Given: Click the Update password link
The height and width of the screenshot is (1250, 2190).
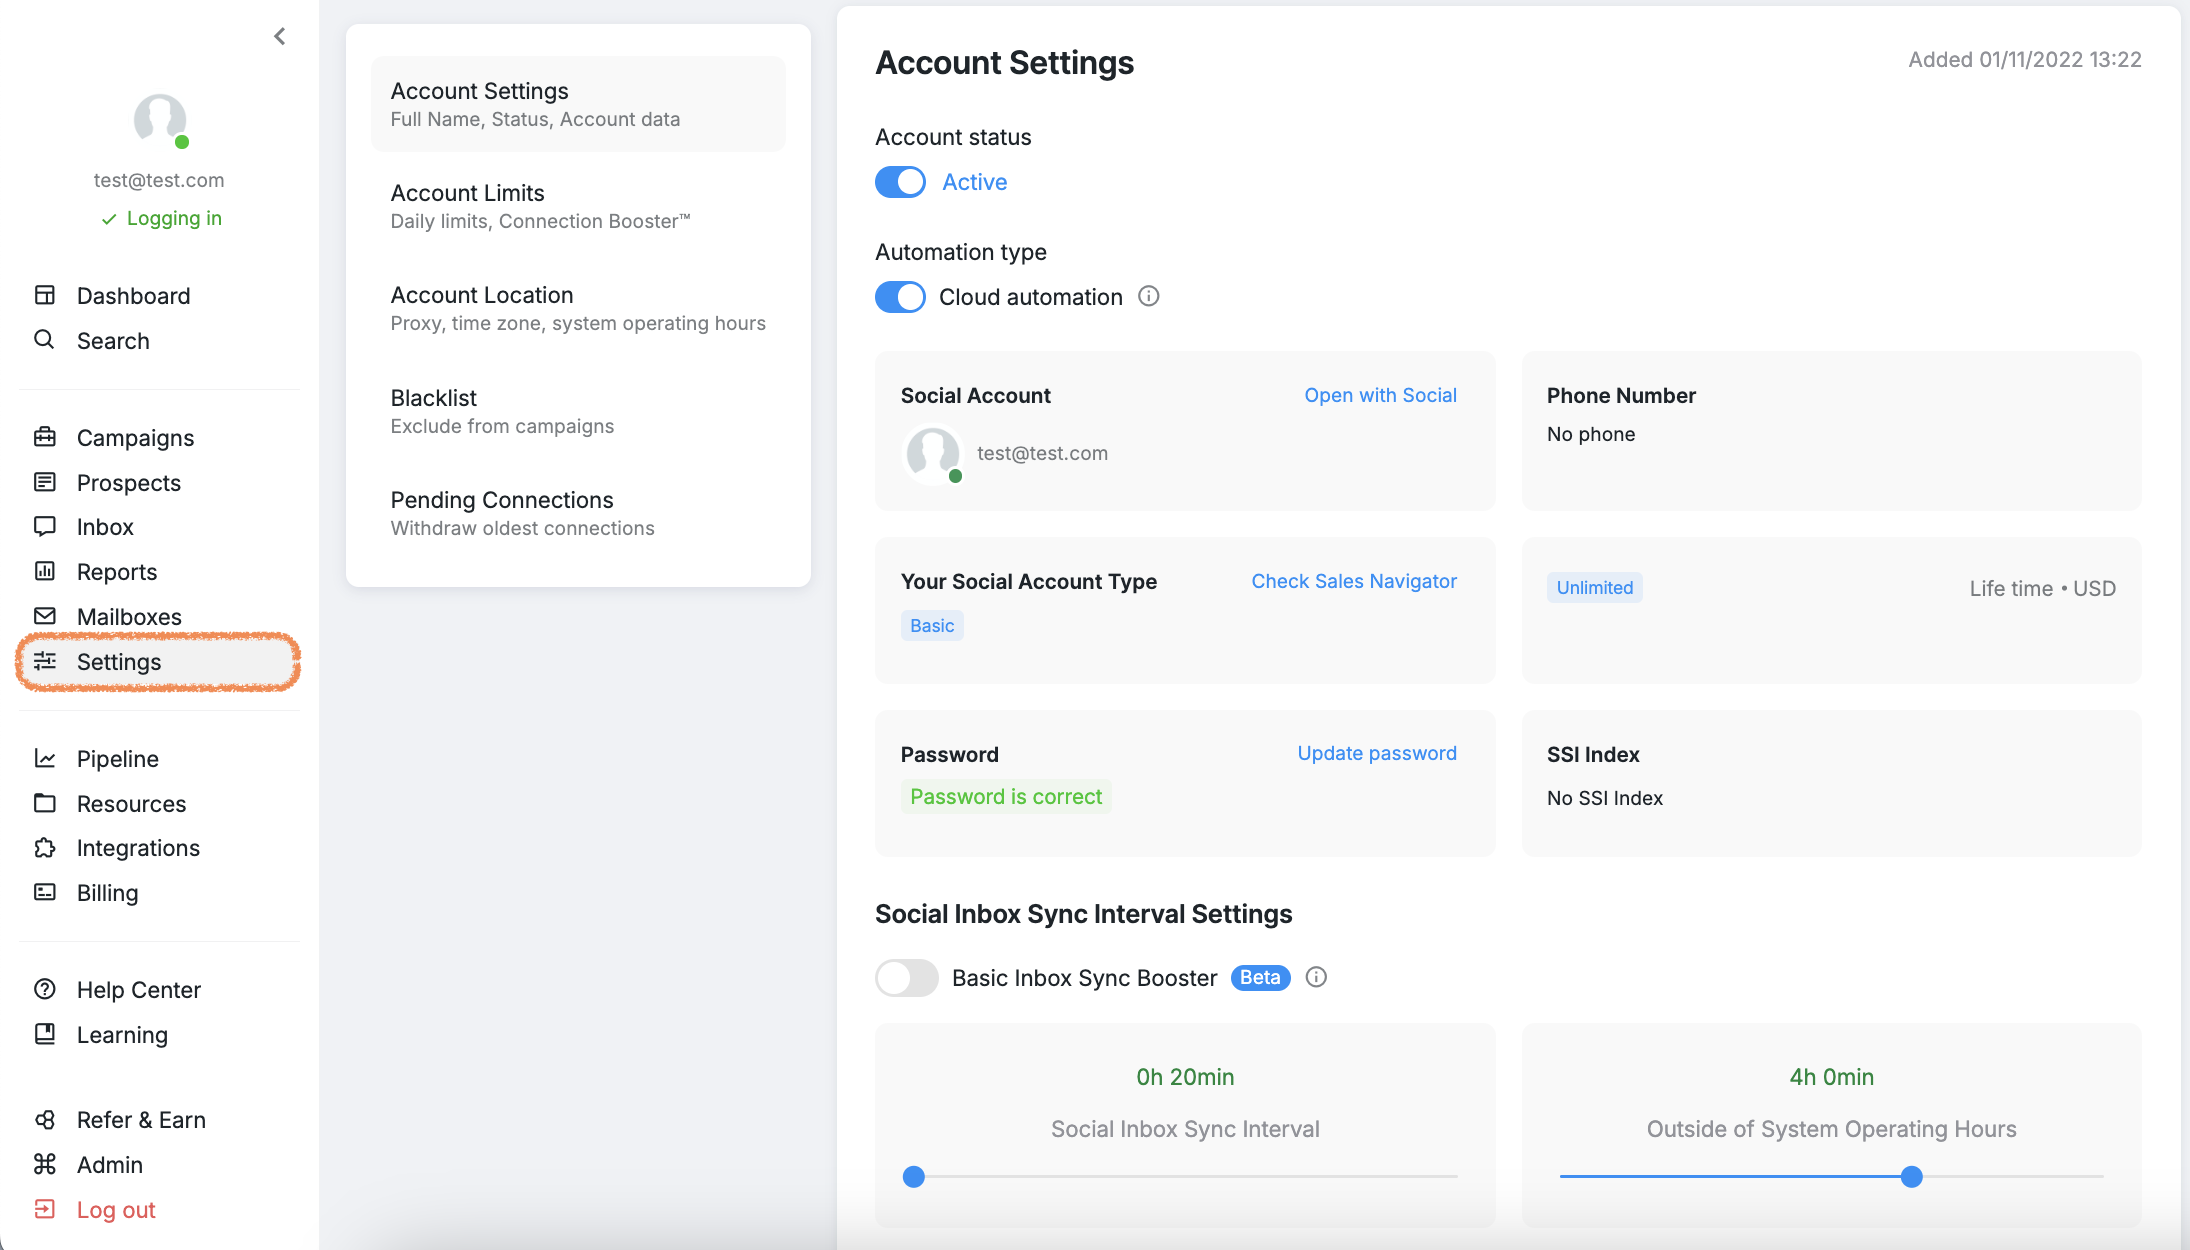Looking at the screenshot, I should 1376,753.
